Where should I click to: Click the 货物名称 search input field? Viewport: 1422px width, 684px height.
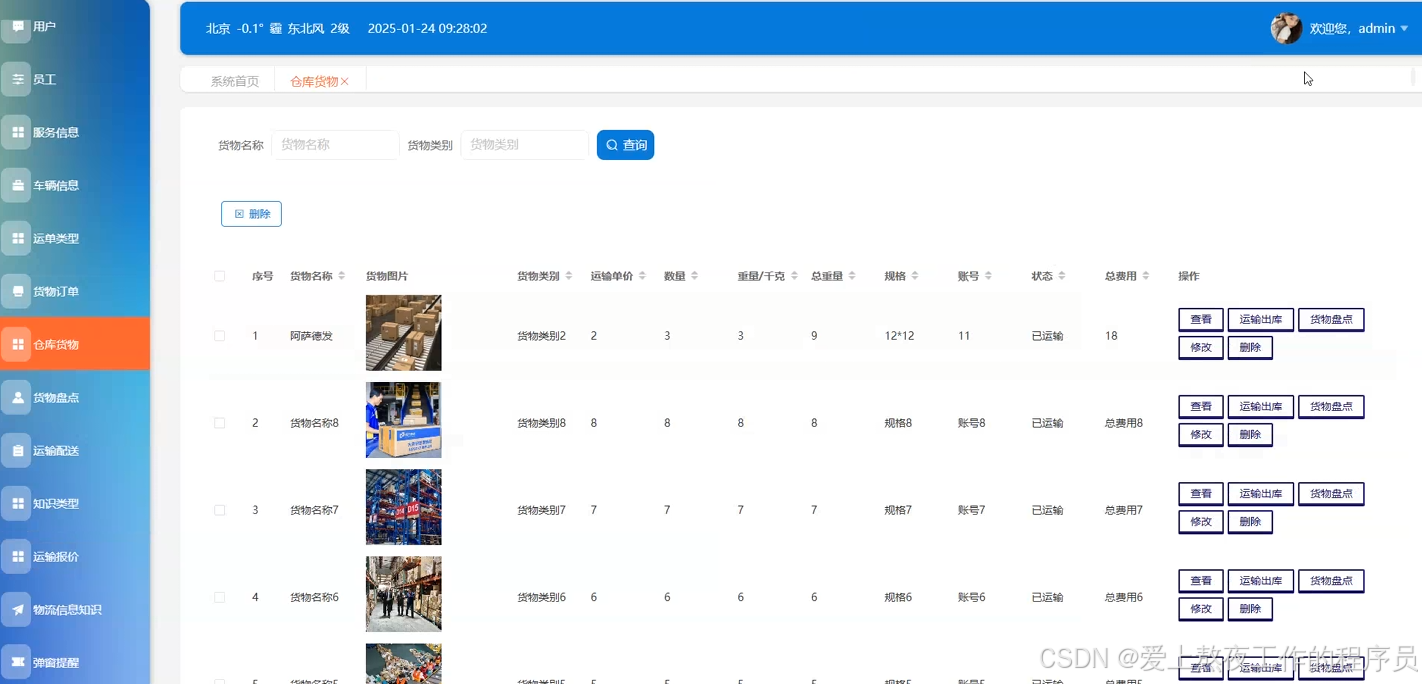[x=335, y=145]
